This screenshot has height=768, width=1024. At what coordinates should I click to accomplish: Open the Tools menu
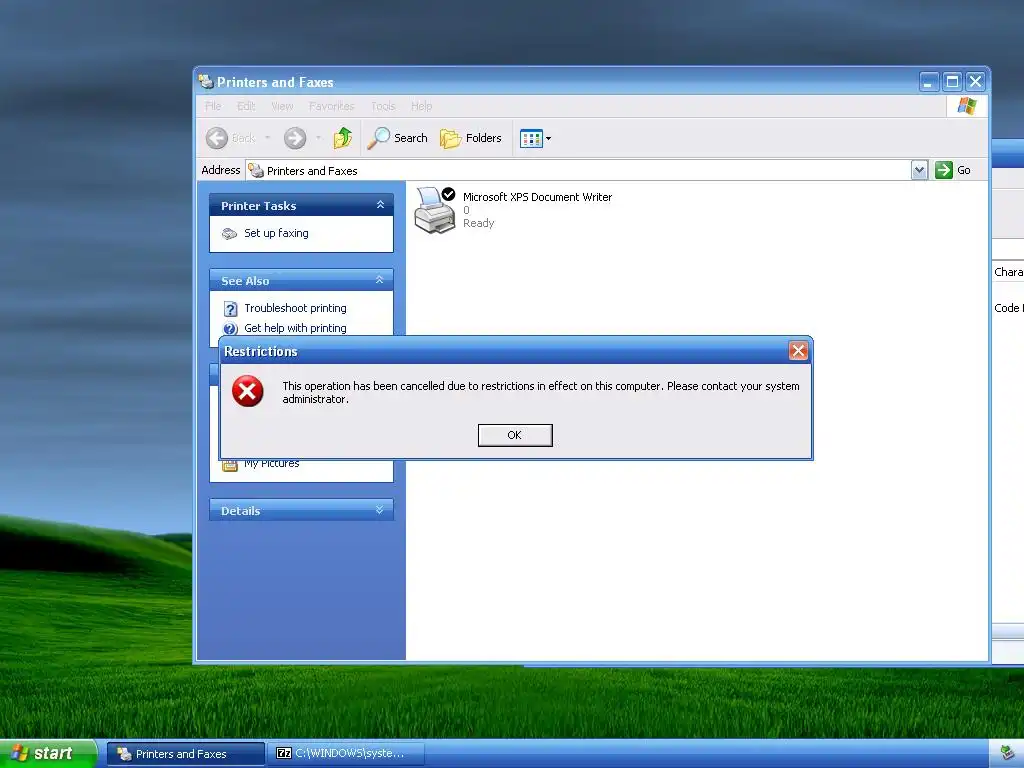tap(383, 106)
